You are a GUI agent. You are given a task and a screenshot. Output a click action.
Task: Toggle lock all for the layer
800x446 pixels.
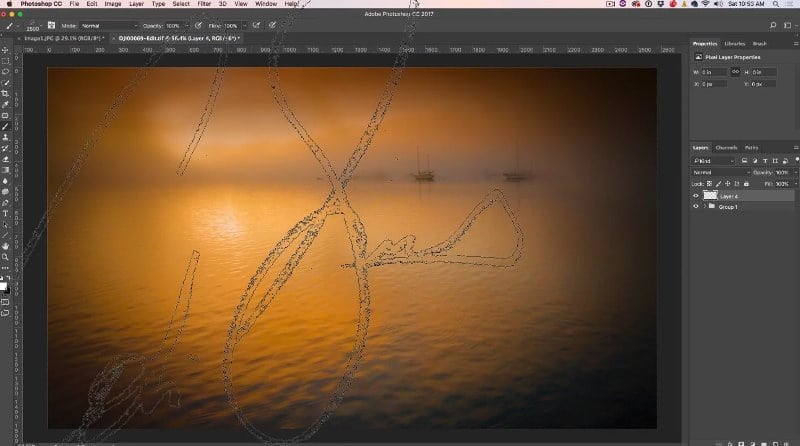(746, 184)
